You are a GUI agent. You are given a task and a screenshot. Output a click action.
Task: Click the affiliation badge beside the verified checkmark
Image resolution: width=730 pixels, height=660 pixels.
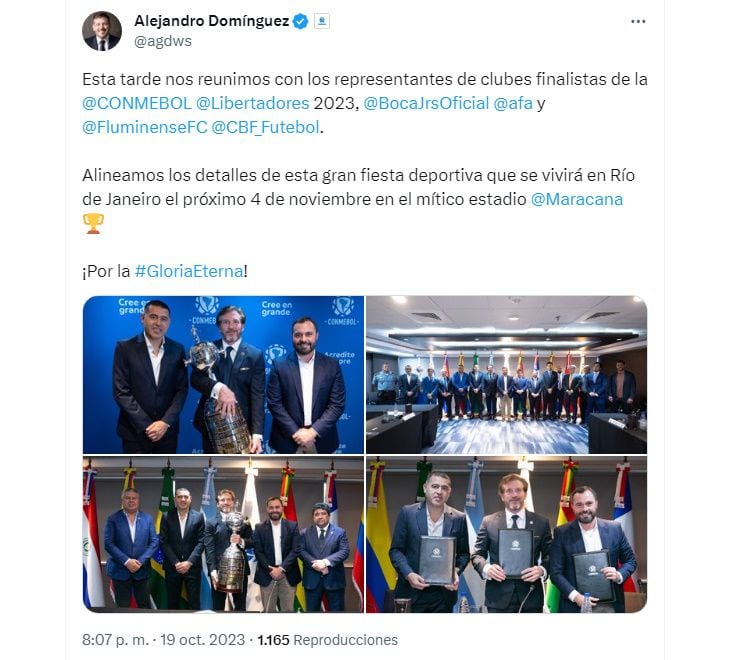[x=322, y=21]
